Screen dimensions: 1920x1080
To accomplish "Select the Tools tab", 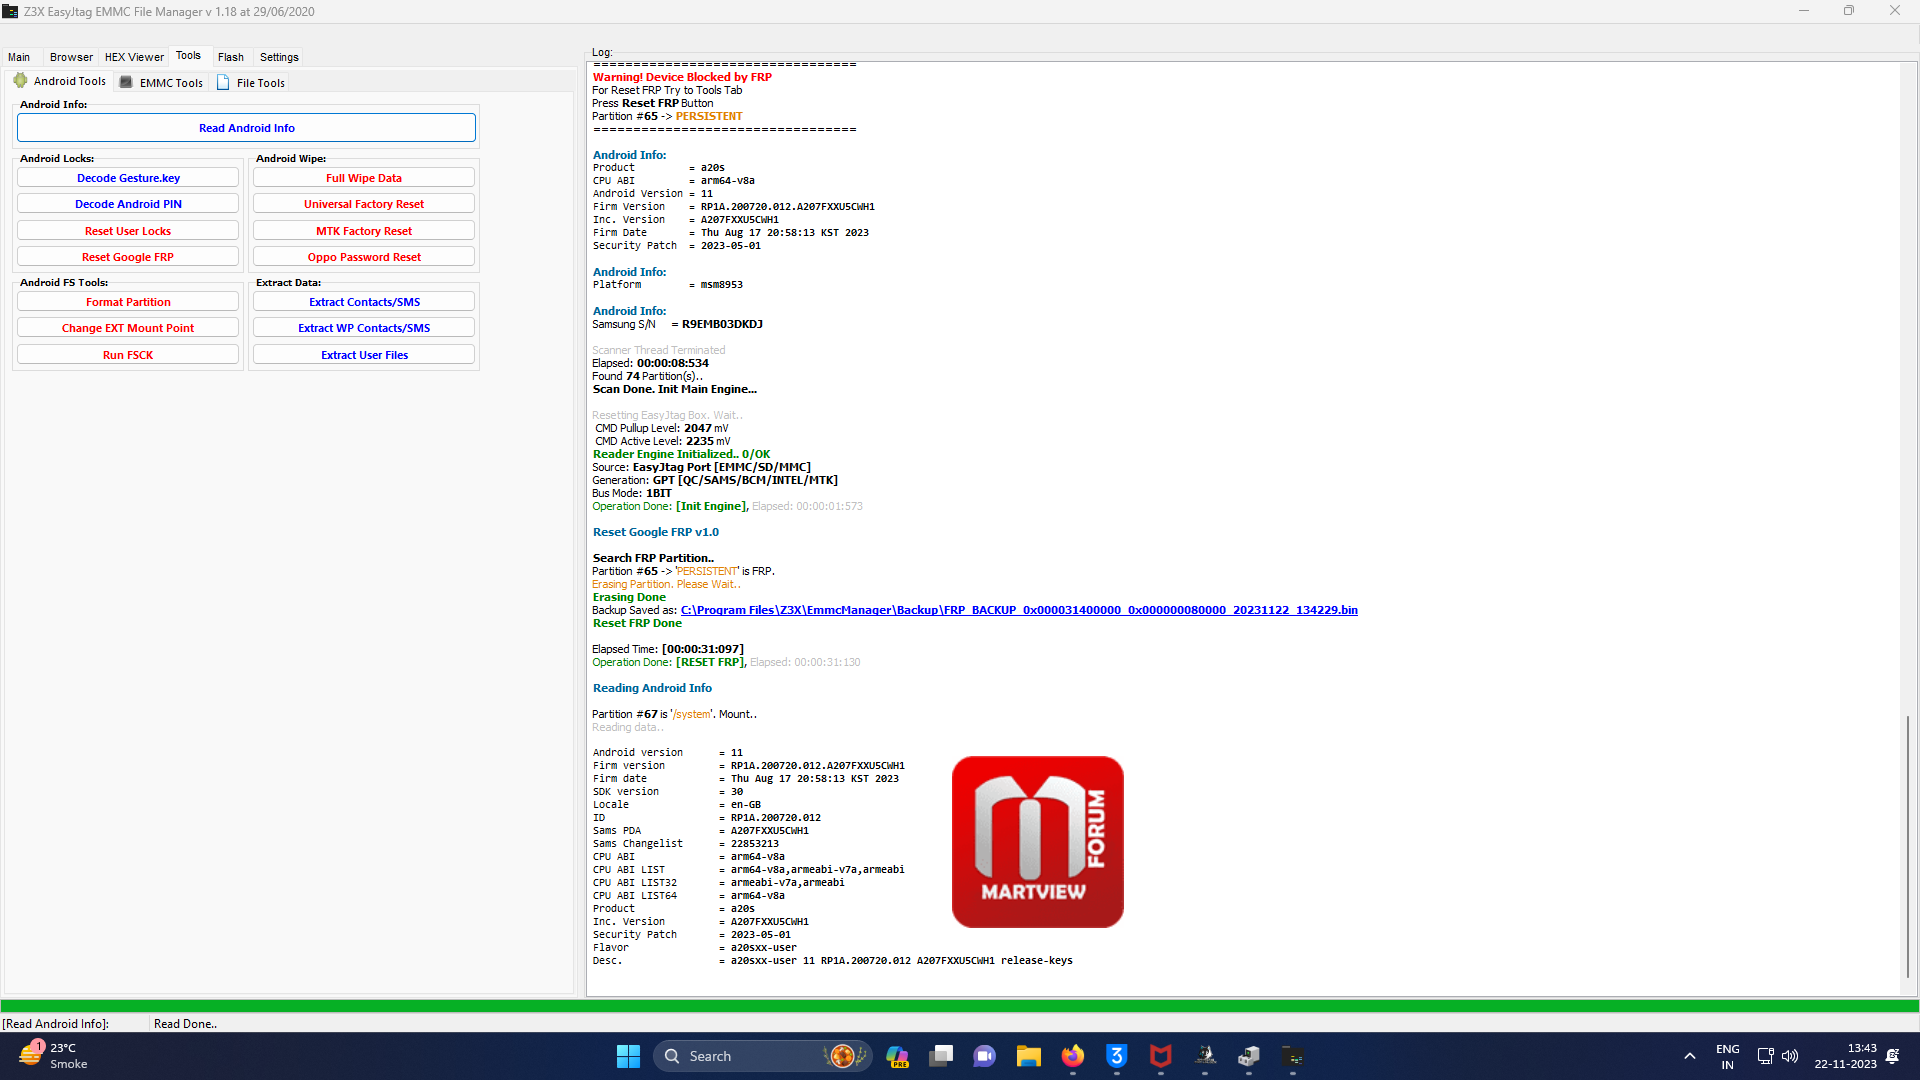I will click(x=188, y=56).
